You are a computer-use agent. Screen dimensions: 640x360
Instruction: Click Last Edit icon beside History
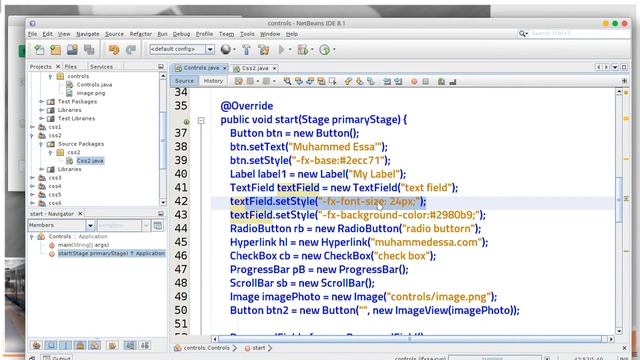[x=239, y=81]
